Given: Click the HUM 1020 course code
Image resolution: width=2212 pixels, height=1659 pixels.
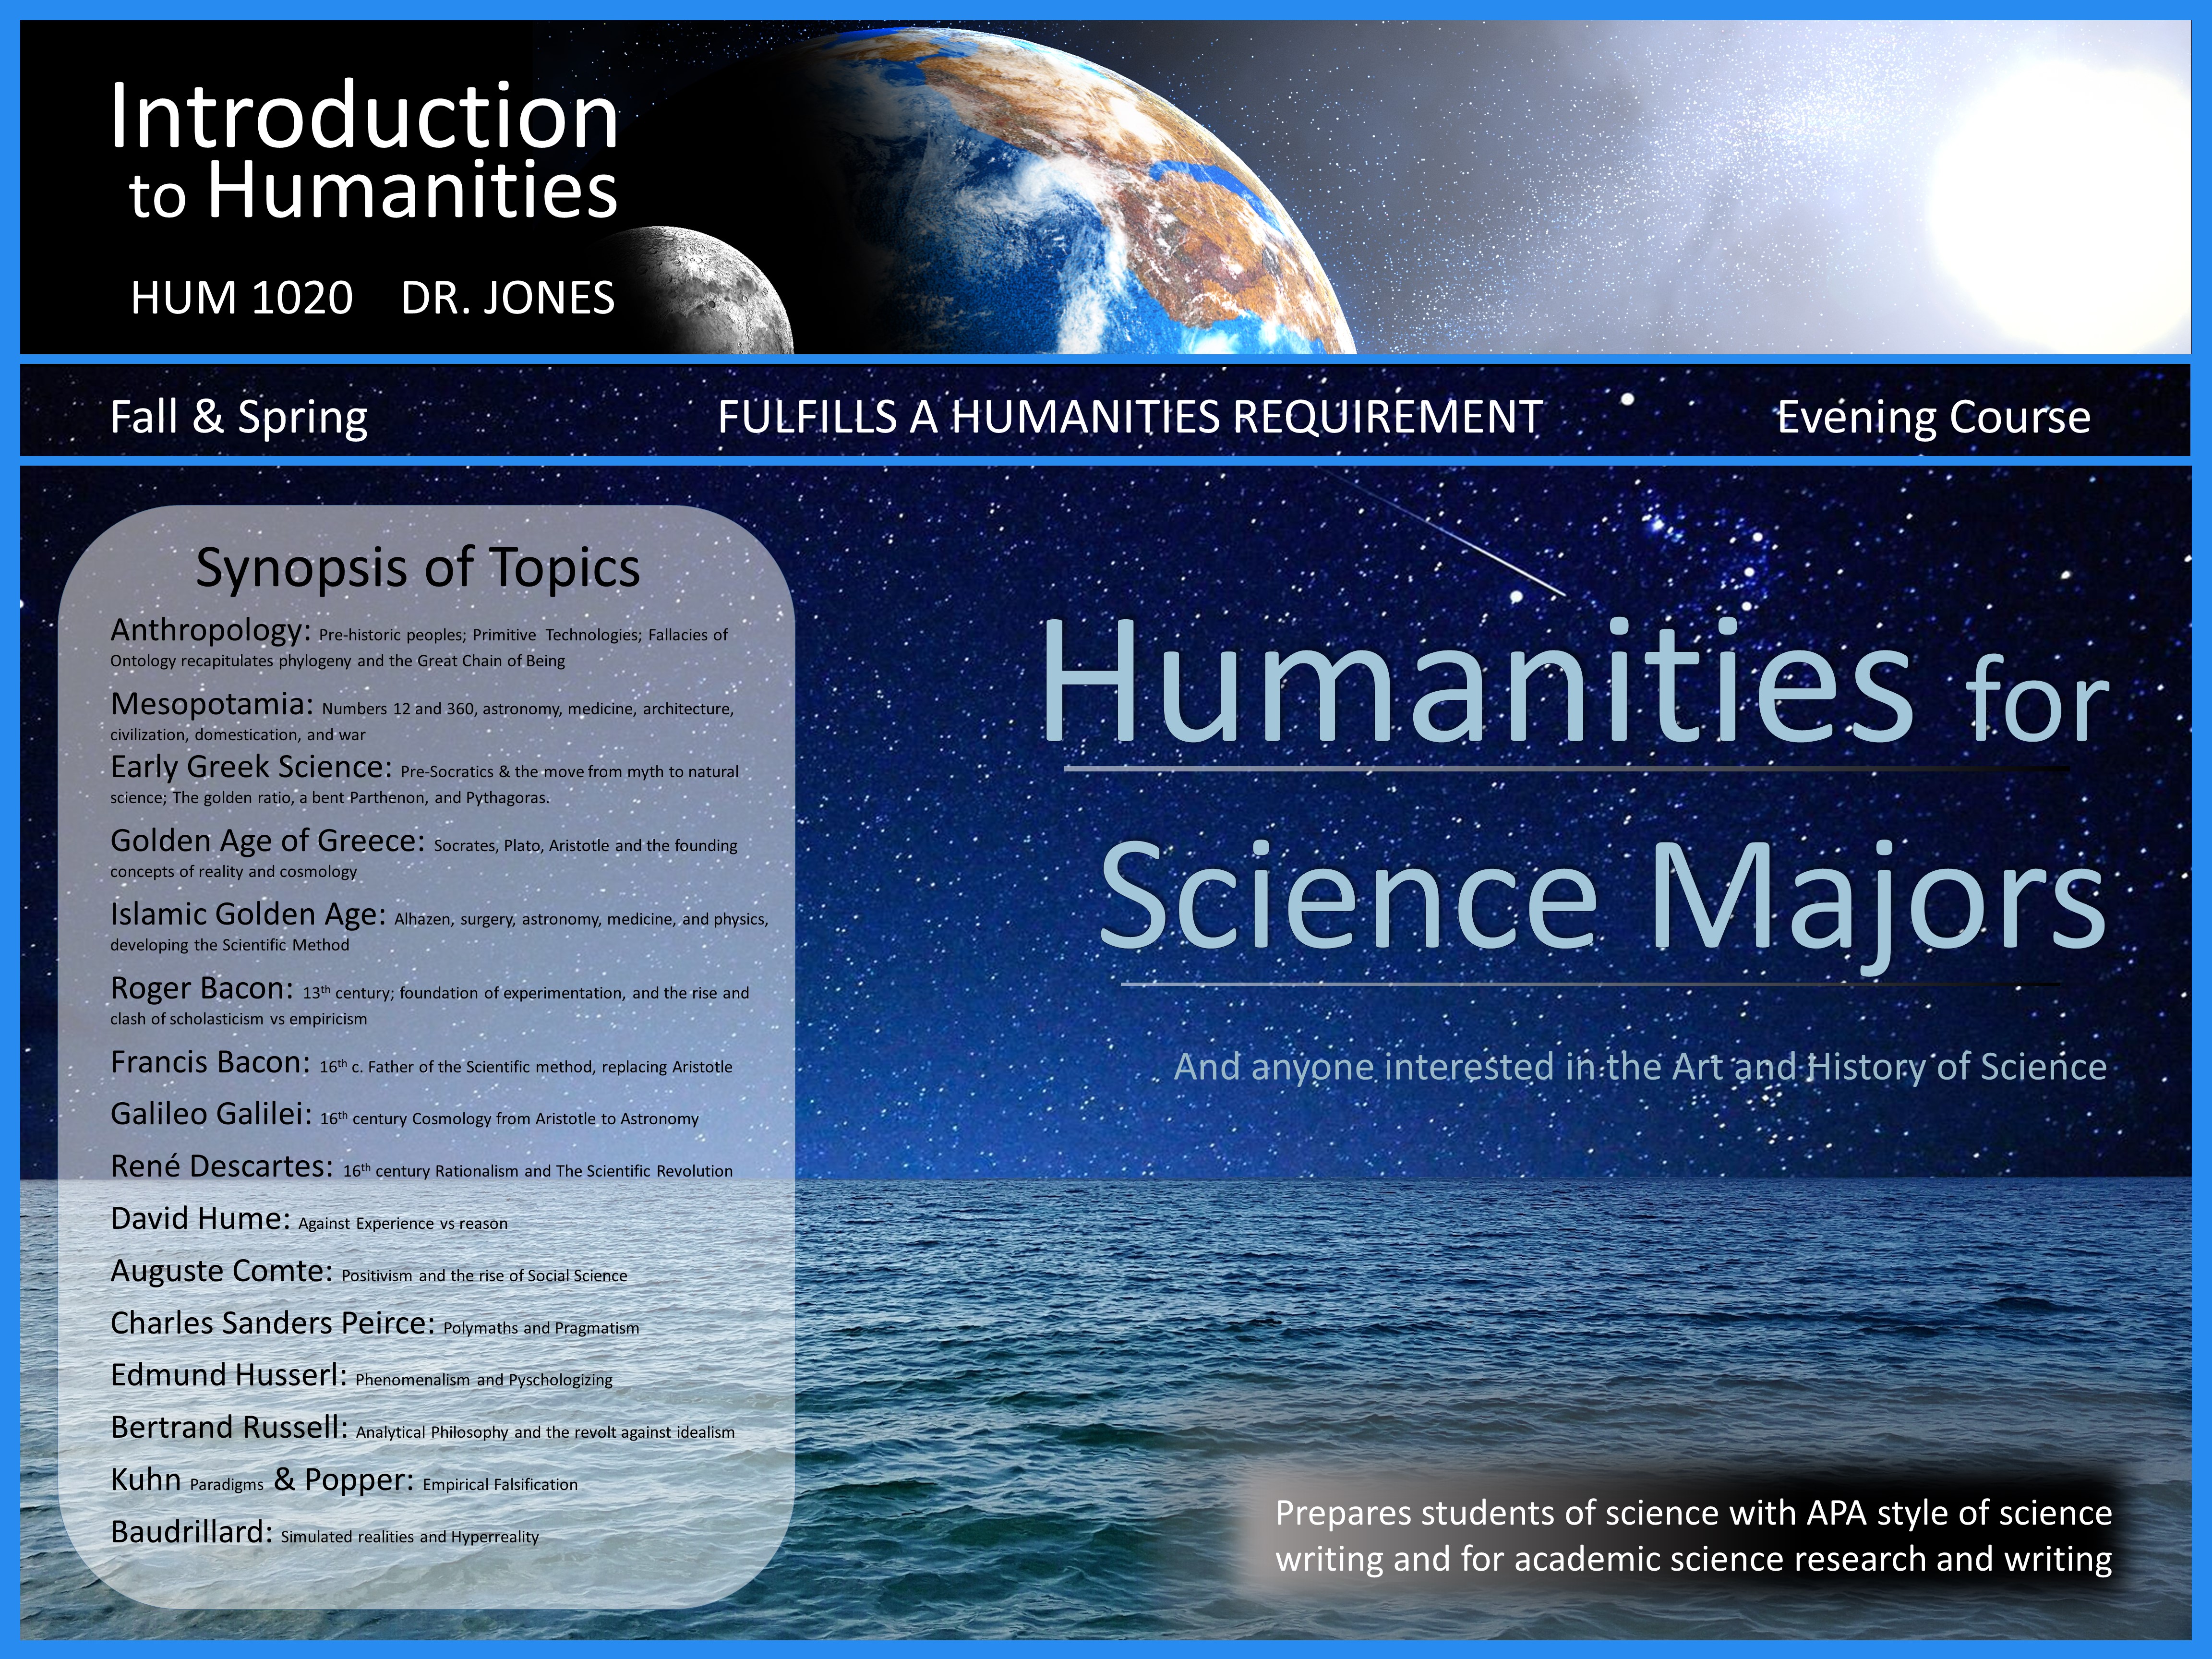Looking at the screenshot, I should tap(241, 298).
